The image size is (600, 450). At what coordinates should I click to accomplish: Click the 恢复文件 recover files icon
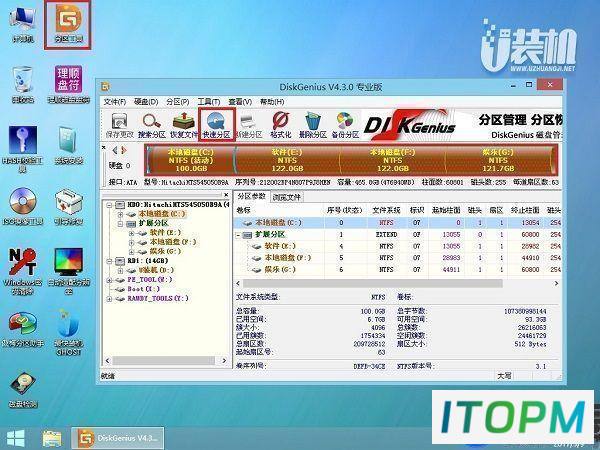[x=184, y=125]
